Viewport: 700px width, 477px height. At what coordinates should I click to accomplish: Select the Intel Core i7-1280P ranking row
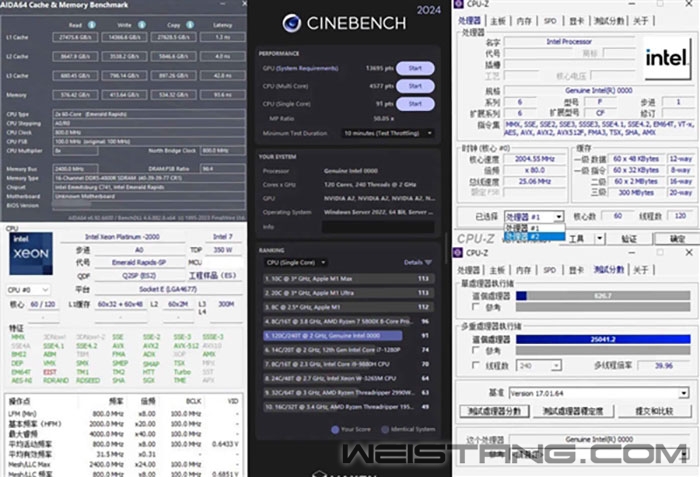(x=348, y=350)
